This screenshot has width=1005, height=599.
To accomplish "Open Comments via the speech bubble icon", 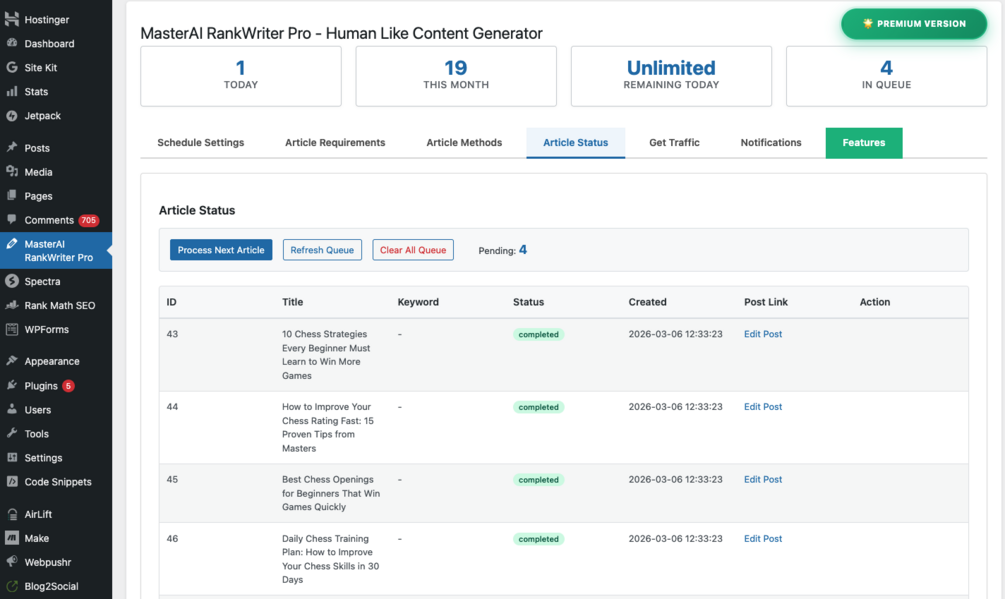I will click(x=12, y=220).
